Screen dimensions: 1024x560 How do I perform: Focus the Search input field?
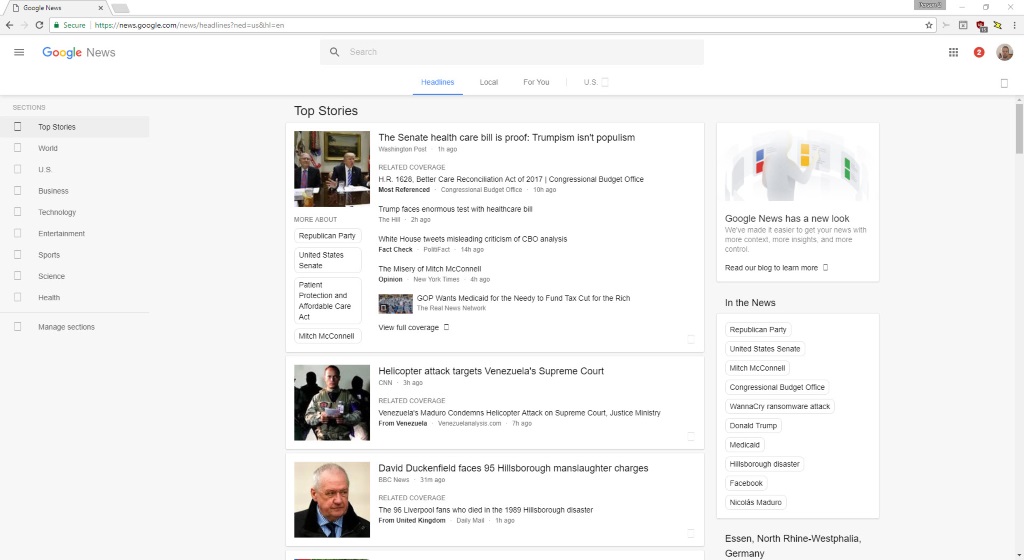(x=512, y=52)
